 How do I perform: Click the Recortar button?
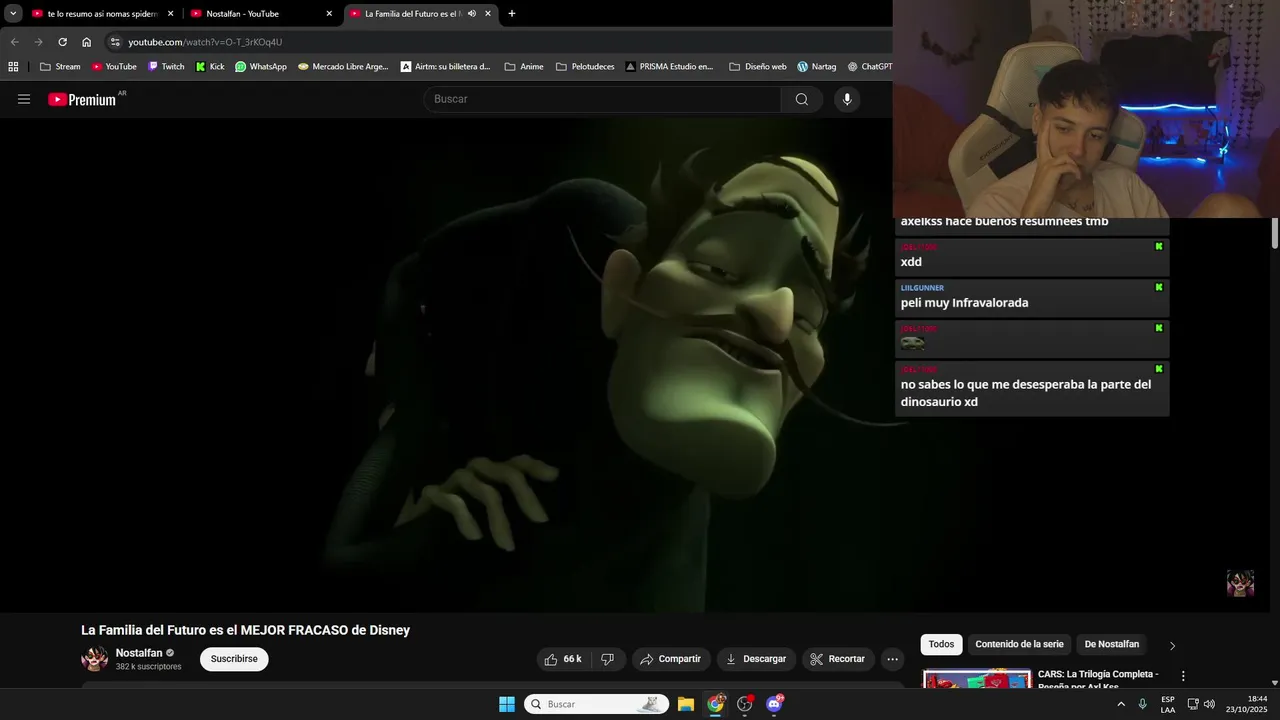838,659
